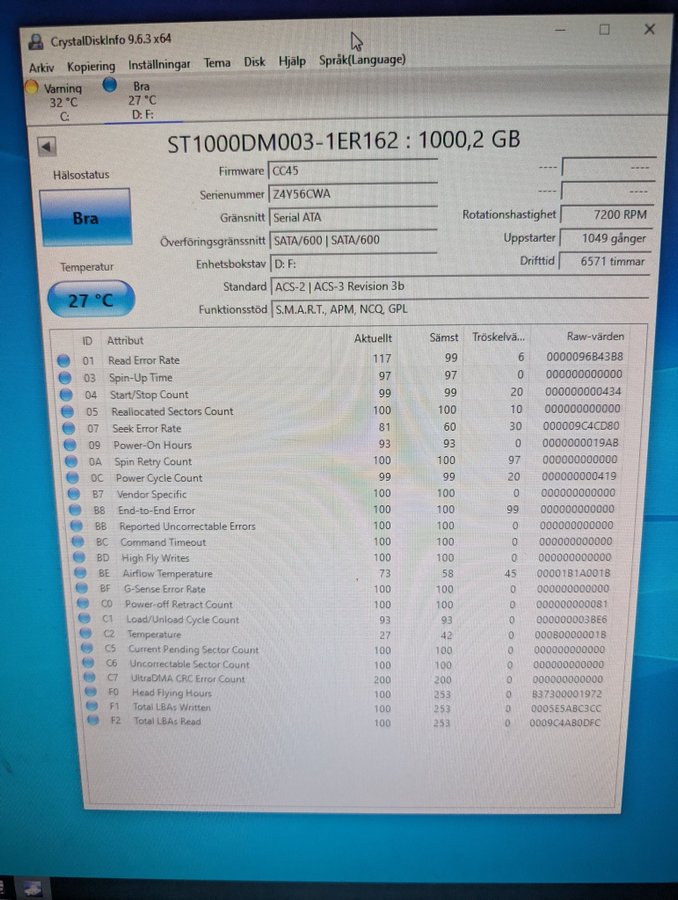This screenshot has width=678, height=900.
Task: Click the yellow Varning status indicator
Action: point(32,88)
